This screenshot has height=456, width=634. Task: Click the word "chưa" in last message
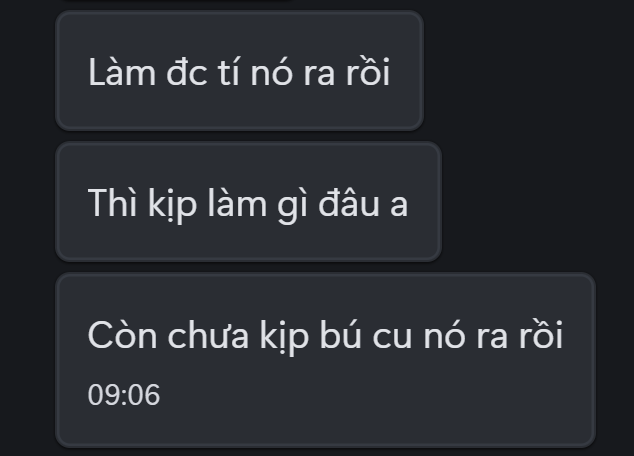[x=208, y=335]
